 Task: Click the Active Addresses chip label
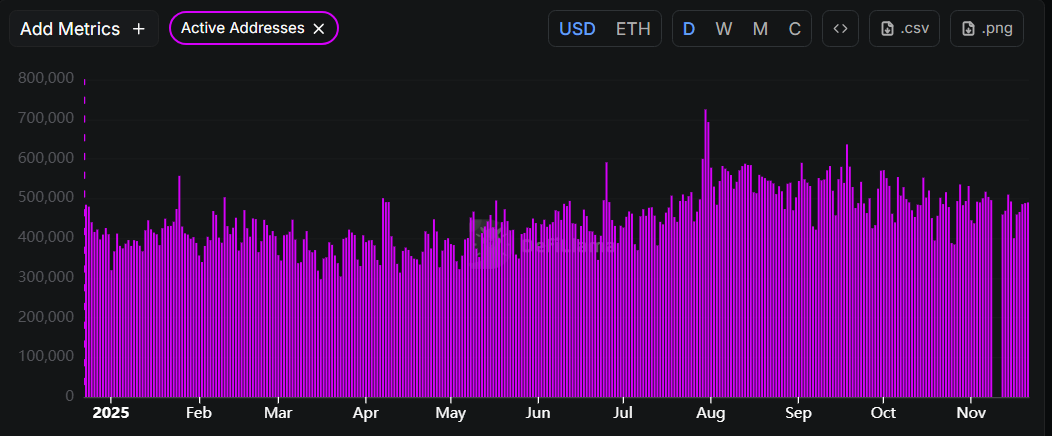[242, 29]
